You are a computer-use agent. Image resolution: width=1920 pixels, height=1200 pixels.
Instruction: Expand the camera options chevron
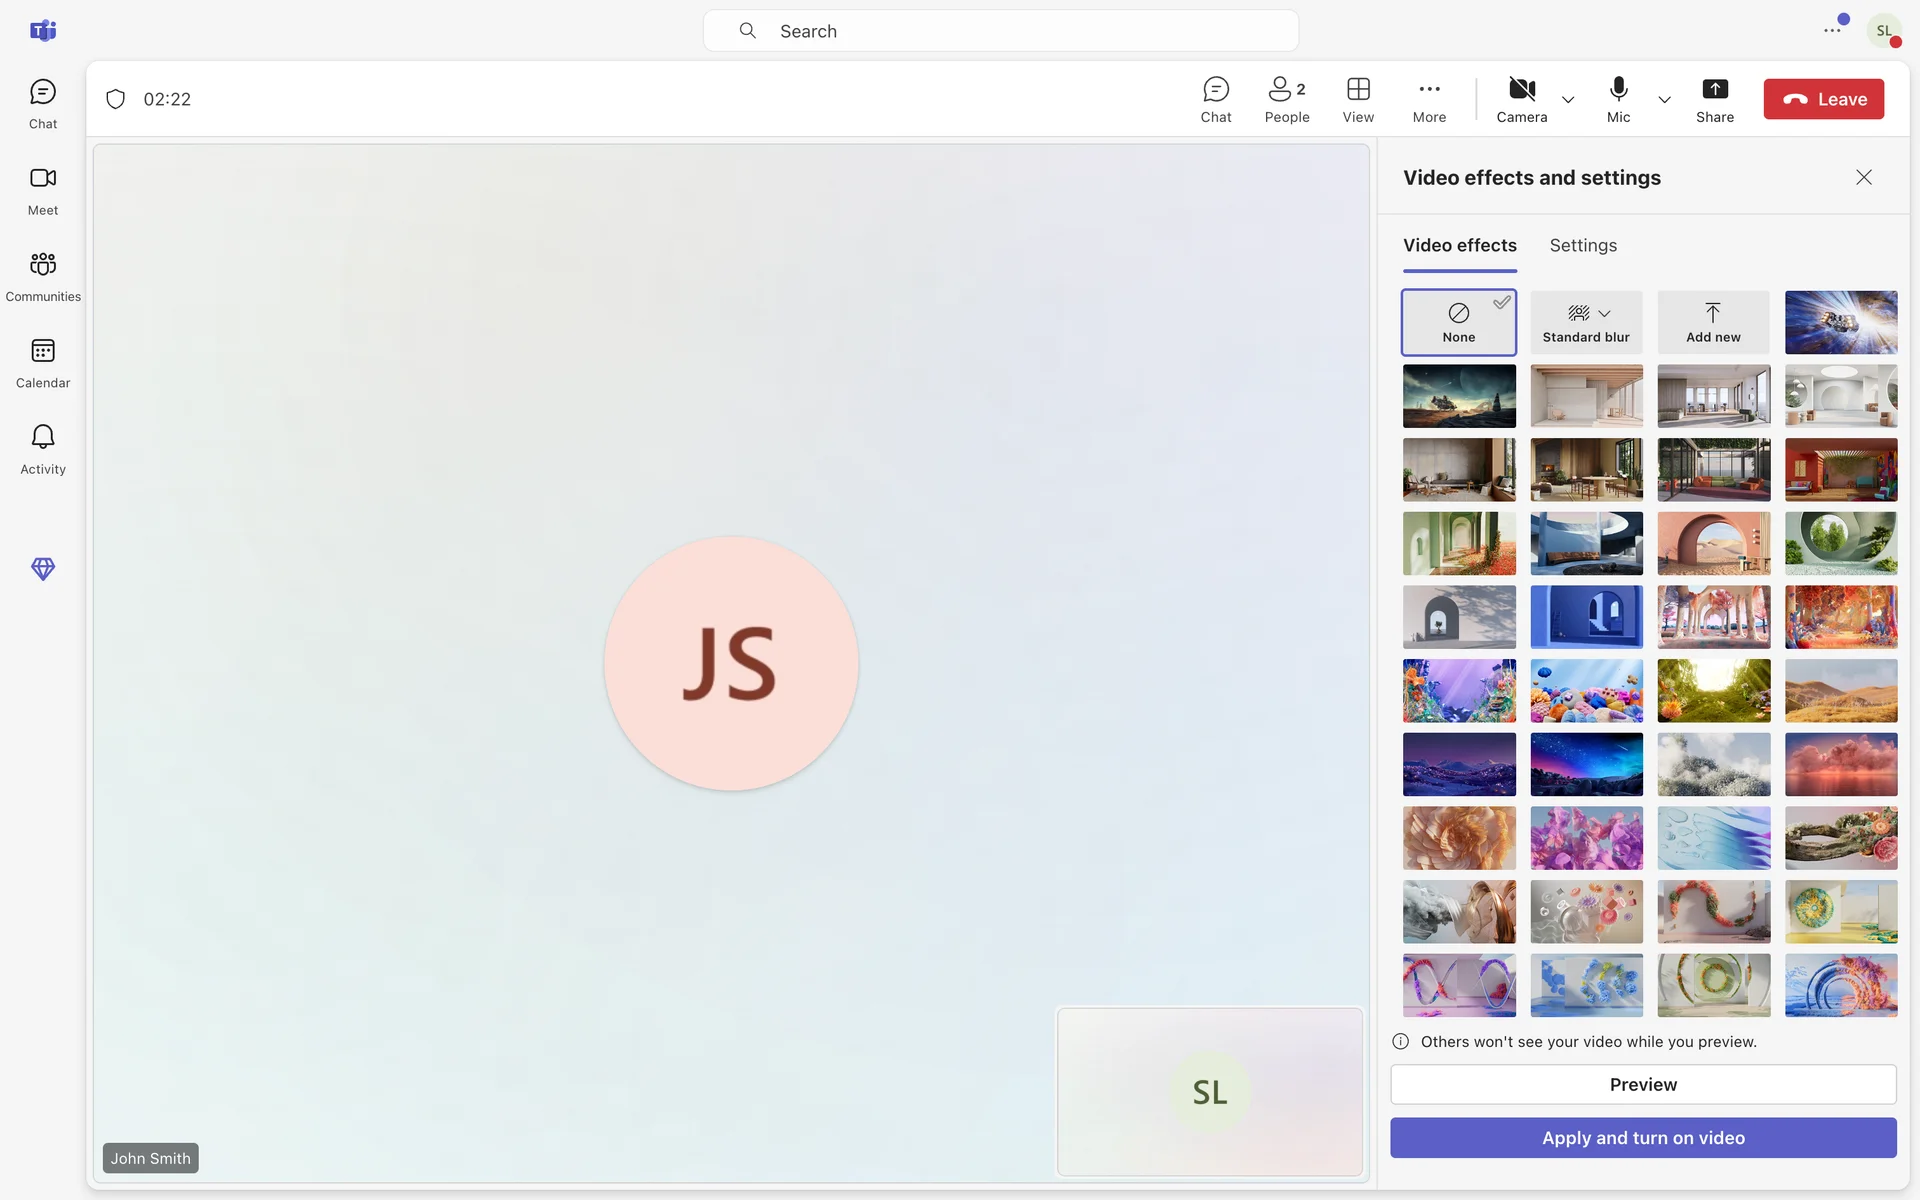click(1568, 100)
